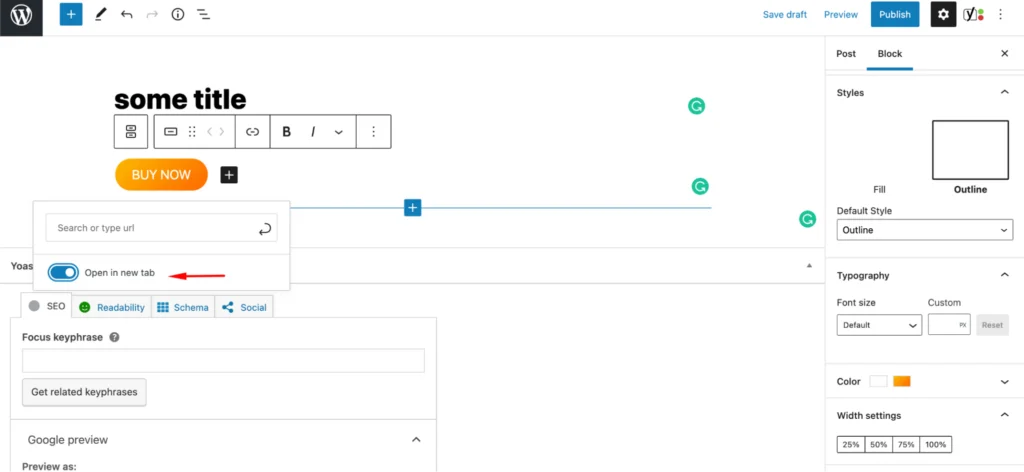
Task: Open the block inserter plus button
Action: (x=71, y=15)
